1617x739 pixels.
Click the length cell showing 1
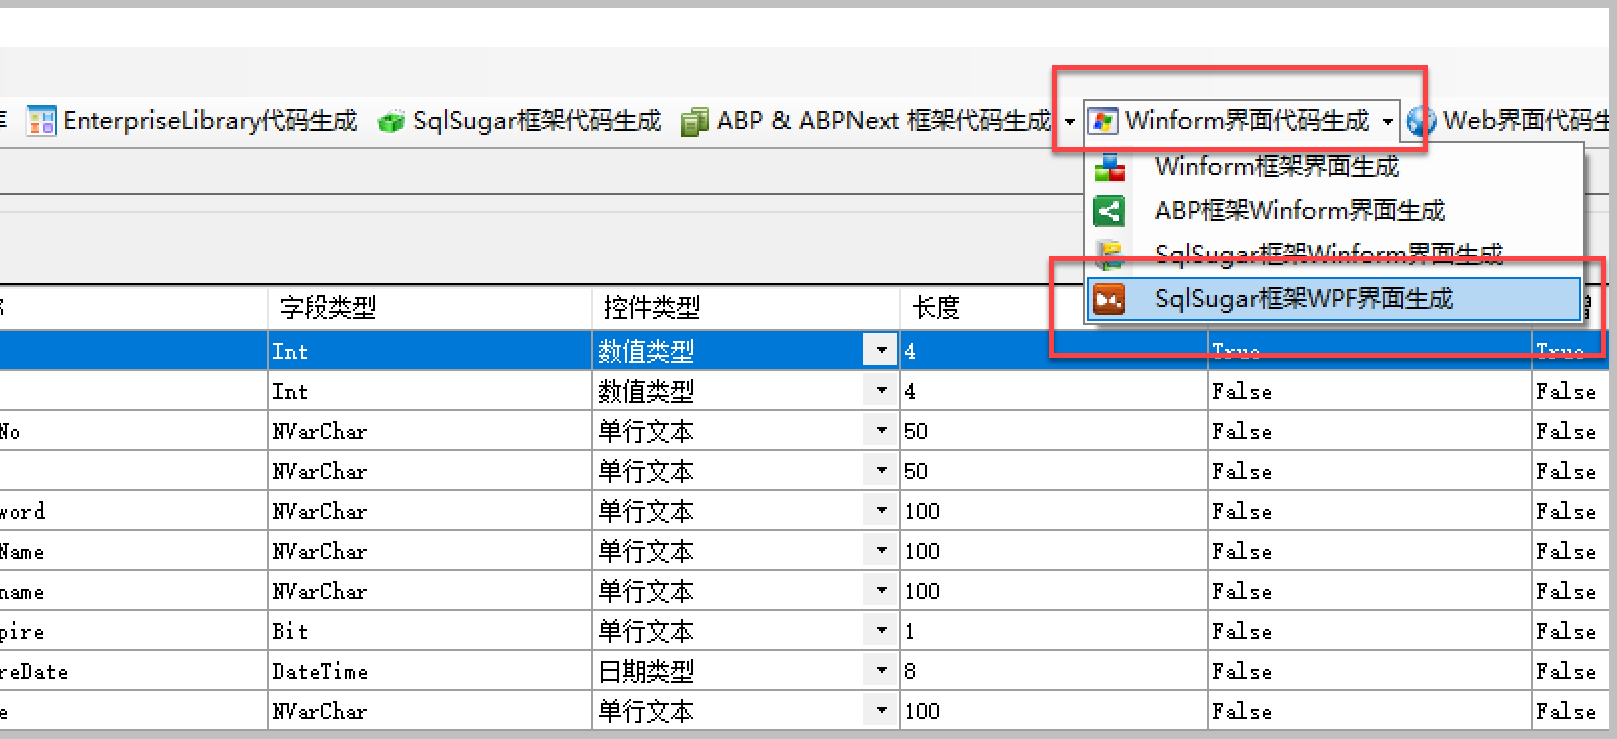[1054, 631]
